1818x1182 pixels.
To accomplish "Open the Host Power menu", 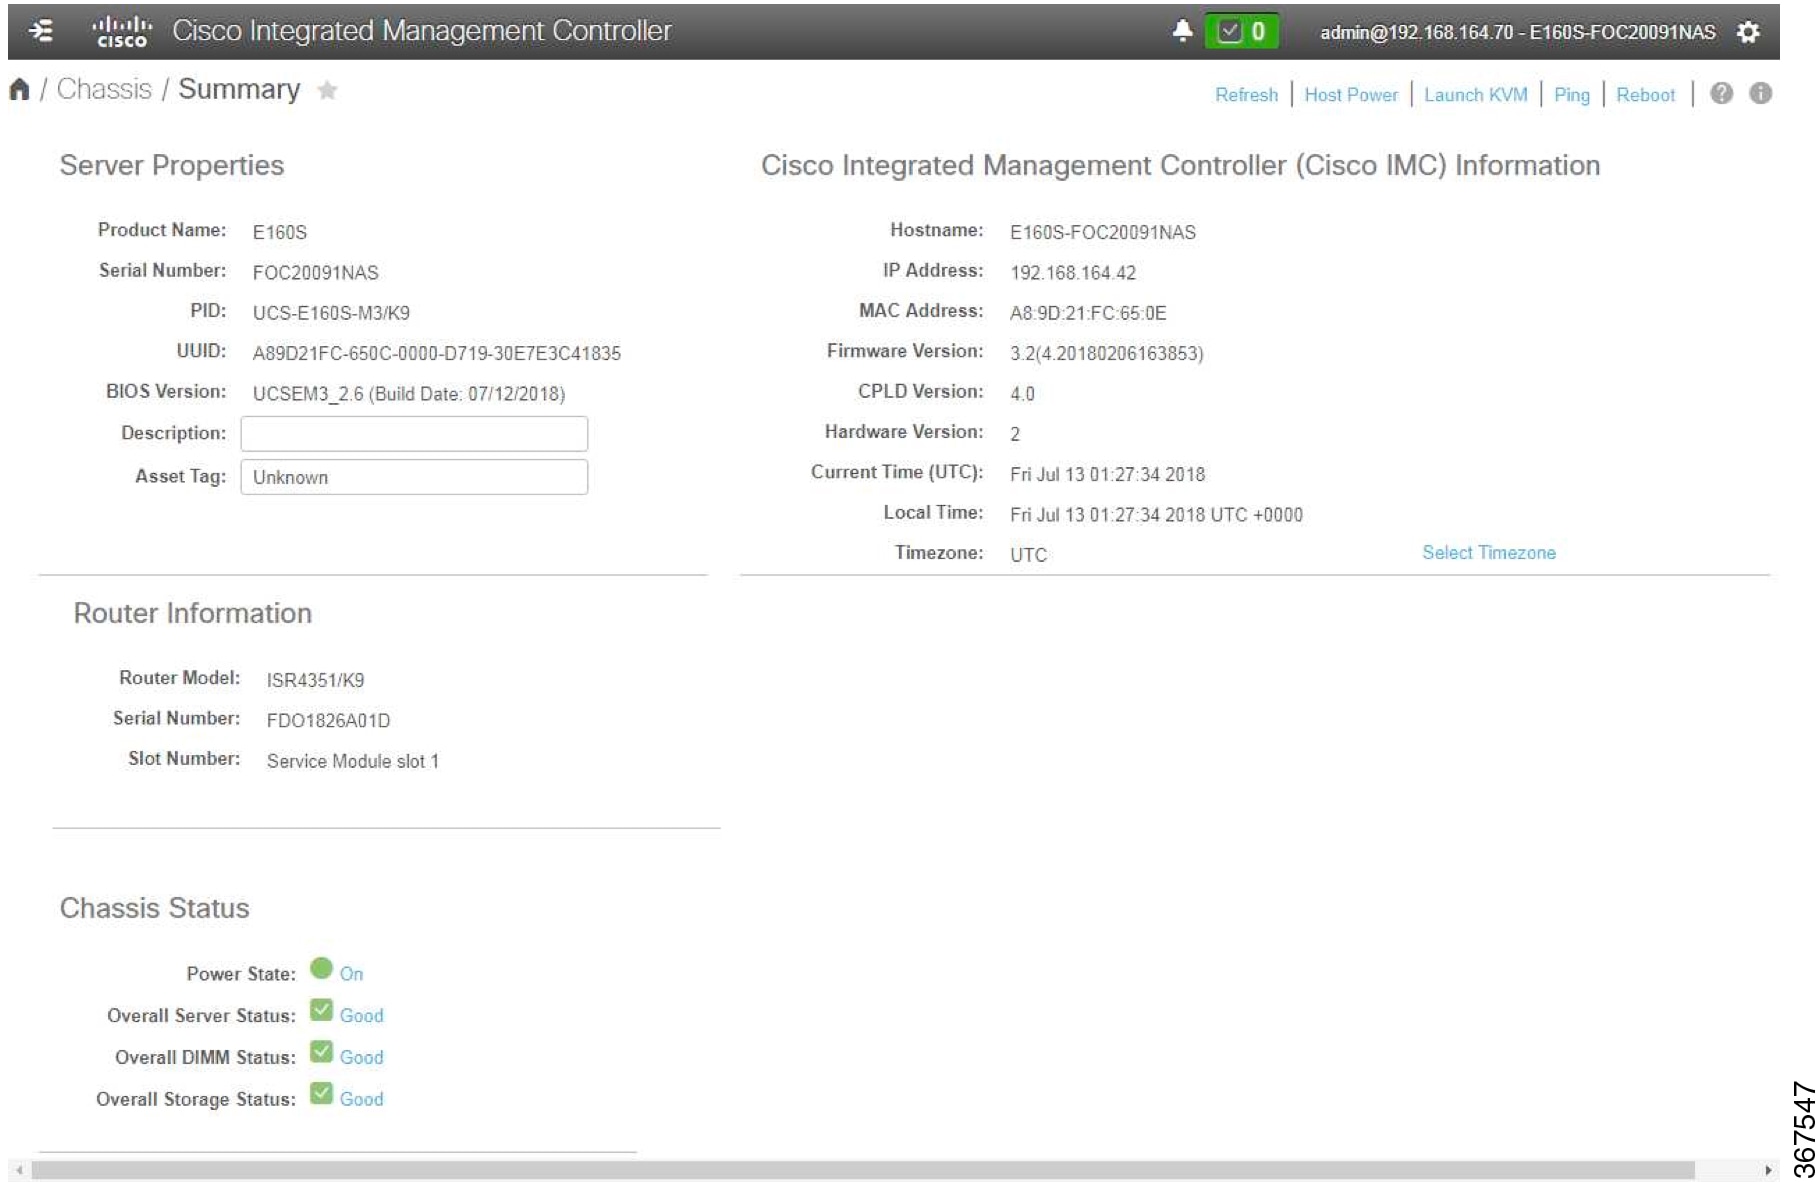I will point(1351,95).
